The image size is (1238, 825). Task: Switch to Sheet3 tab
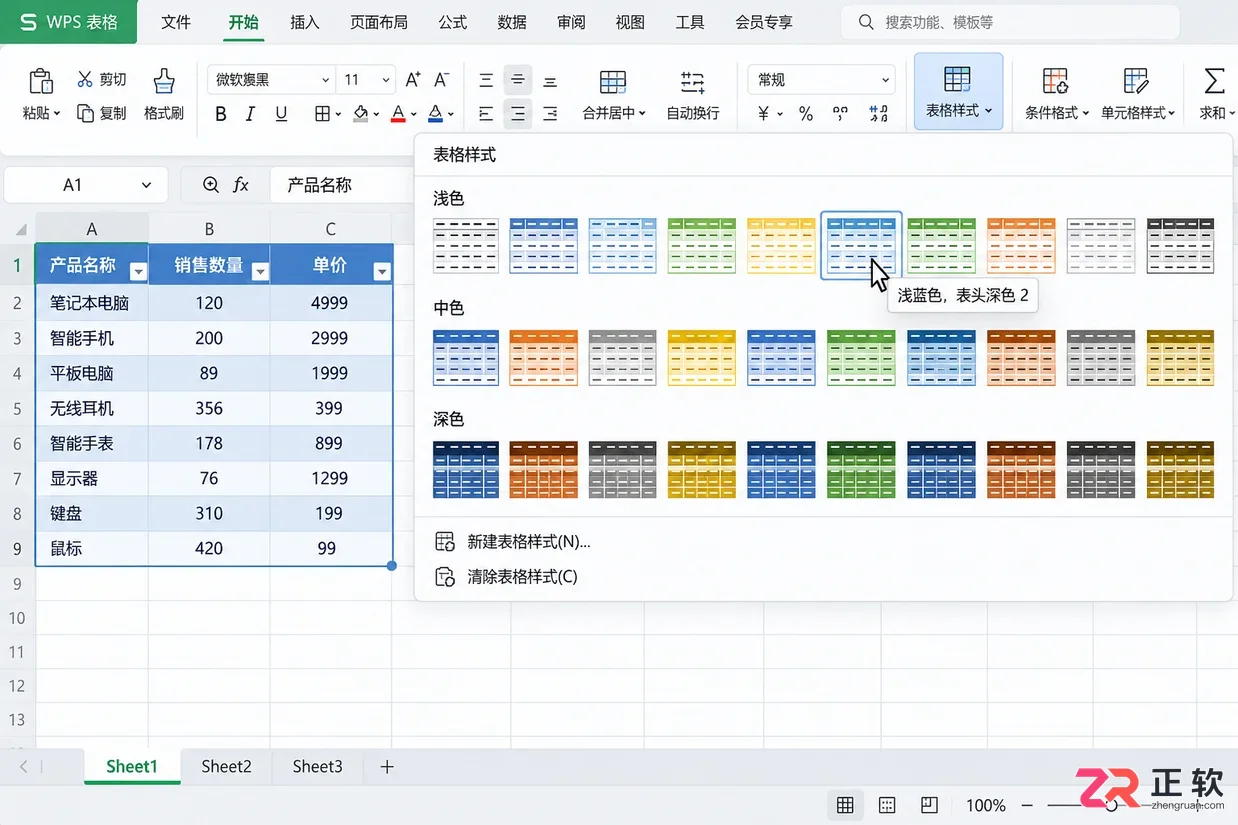[317, 766]
